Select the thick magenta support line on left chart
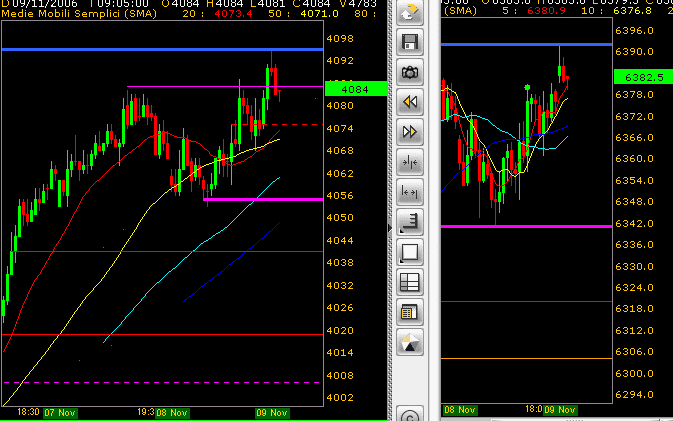 coord(263,200)
